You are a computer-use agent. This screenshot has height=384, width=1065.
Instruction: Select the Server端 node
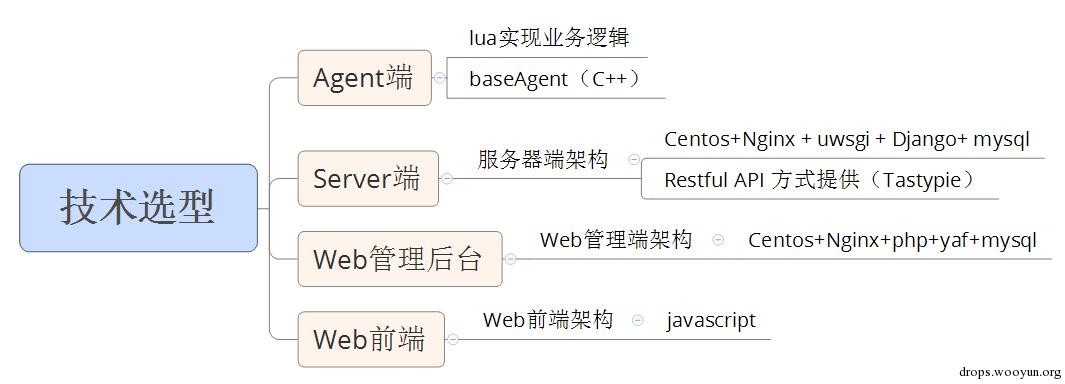368,179
